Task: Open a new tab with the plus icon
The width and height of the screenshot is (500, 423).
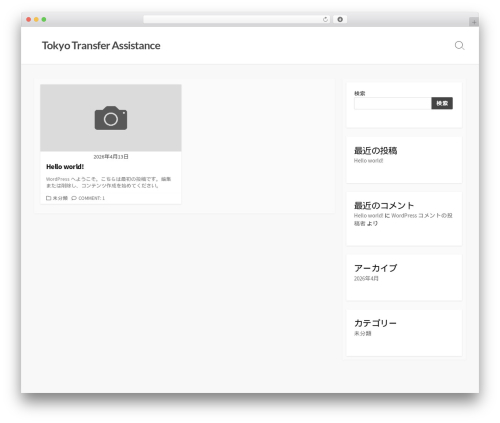Action: 474,22
